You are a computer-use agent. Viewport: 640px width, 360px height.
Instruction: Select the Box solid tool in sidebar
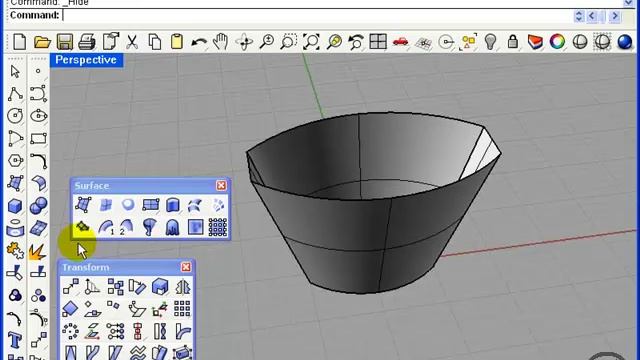(15, 206)
